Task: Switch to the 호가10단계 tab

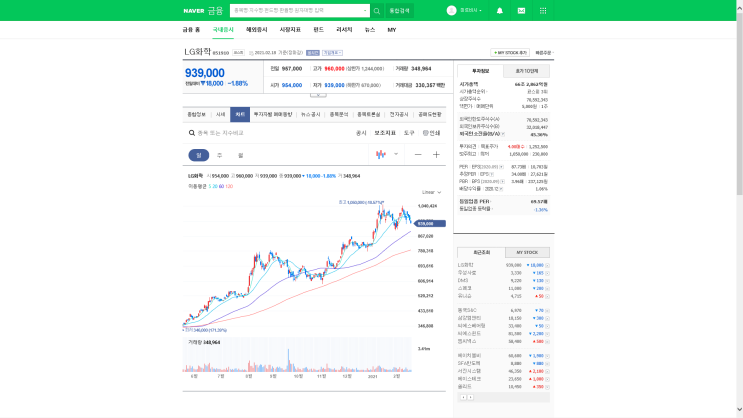Action: (526, 71)
